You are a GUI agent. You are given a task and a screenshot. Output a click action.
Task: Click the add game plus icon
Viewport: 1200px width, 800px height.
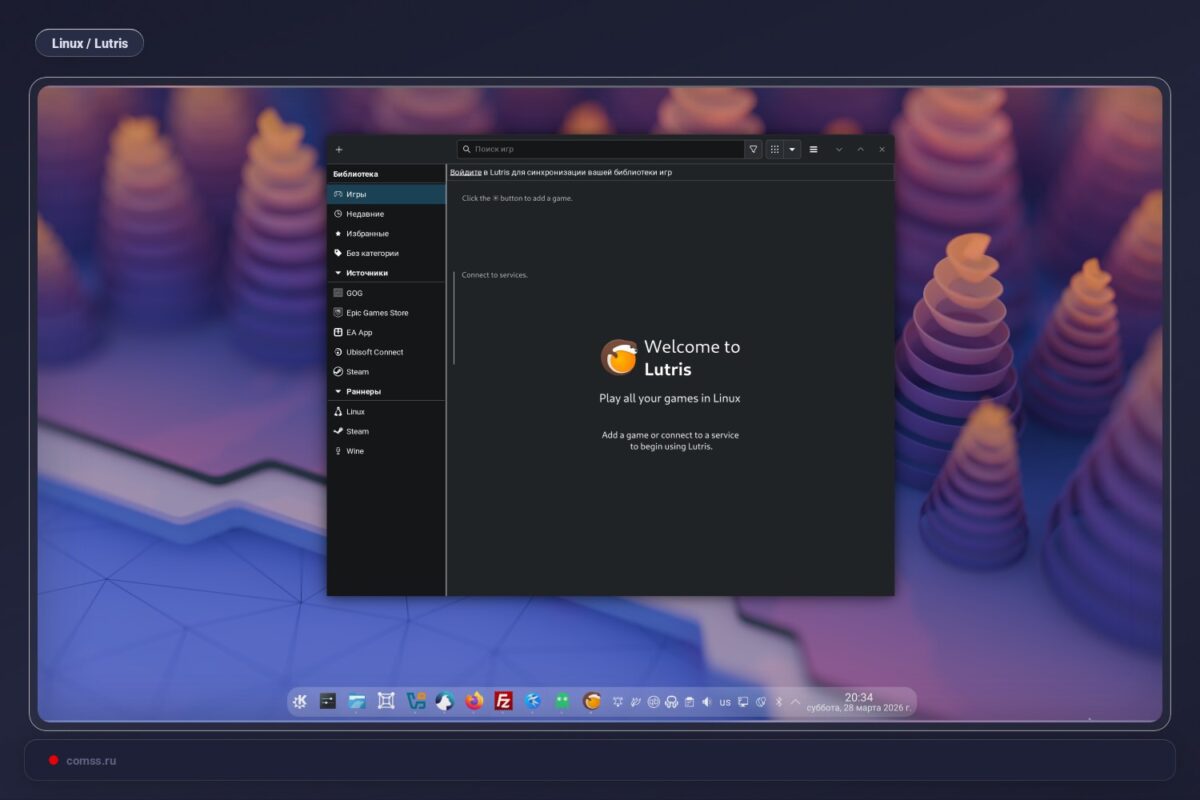click(x=338, y=148)
